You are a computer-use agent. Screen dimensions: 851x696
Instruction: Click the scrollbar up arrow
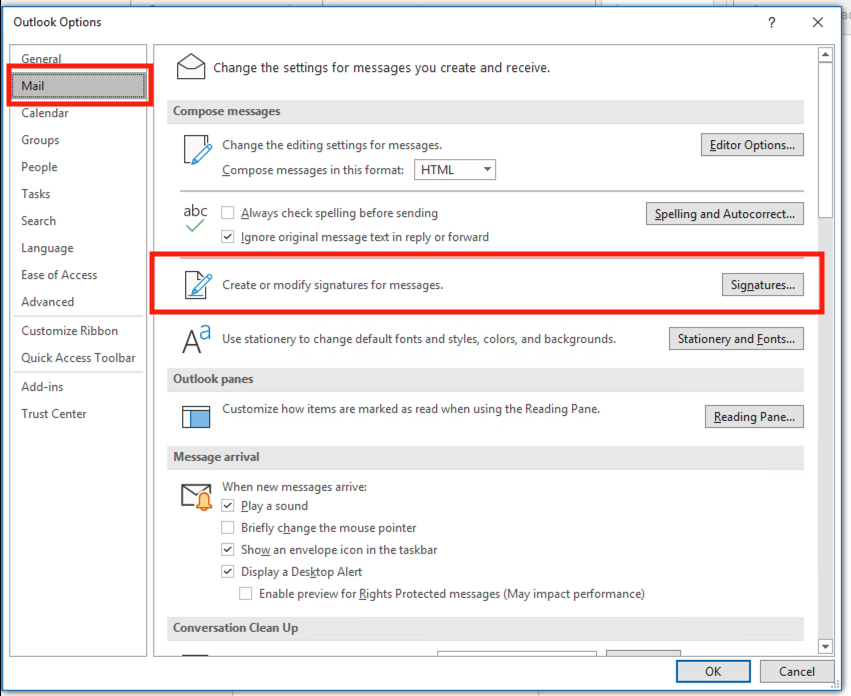825,54
